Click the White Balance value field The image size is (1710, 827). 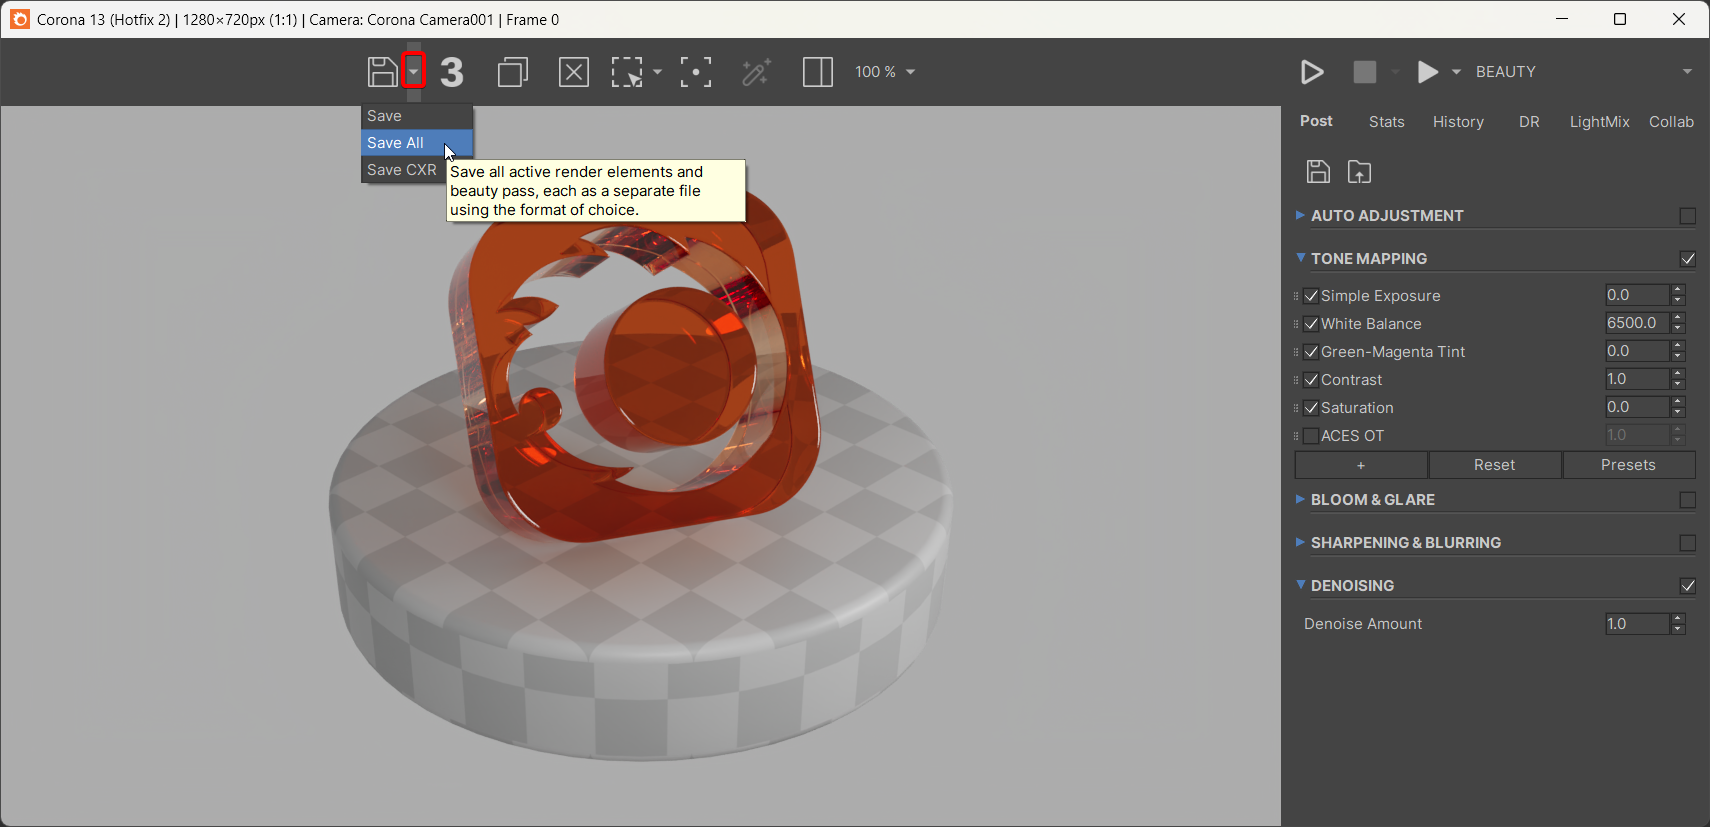[1635, 323]
